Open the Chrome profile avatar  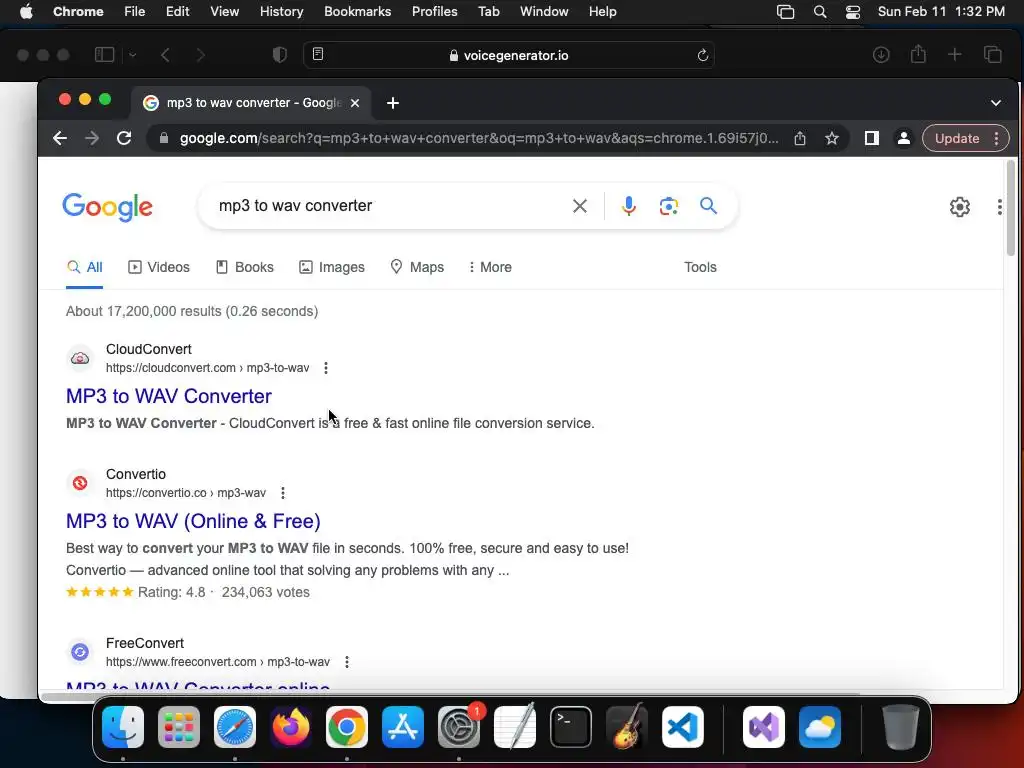click(x=904, y=138)
